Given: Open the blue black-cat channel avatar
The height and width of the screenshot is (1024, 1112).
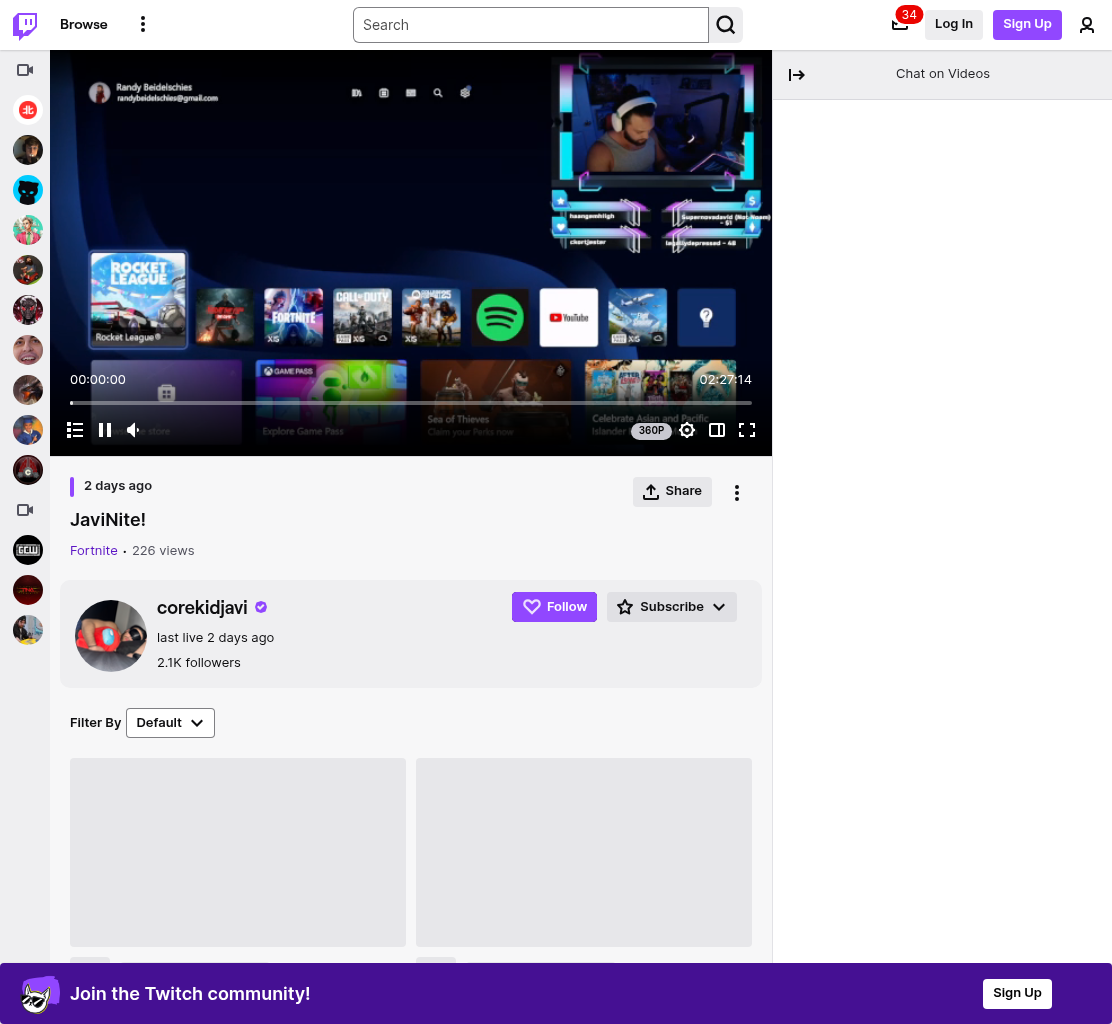Looking at the screenshot, I should tap(28, 190).
